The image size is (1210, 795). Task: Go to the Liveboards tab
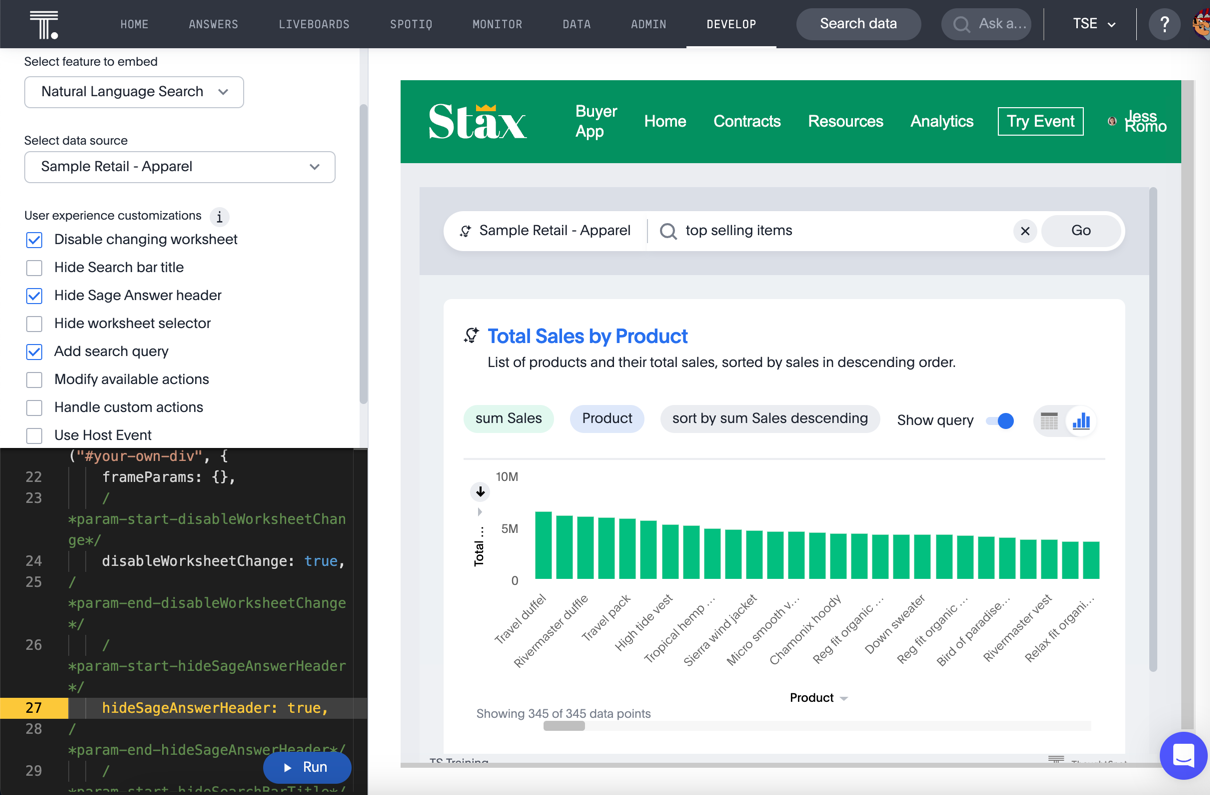coord(314,24)
